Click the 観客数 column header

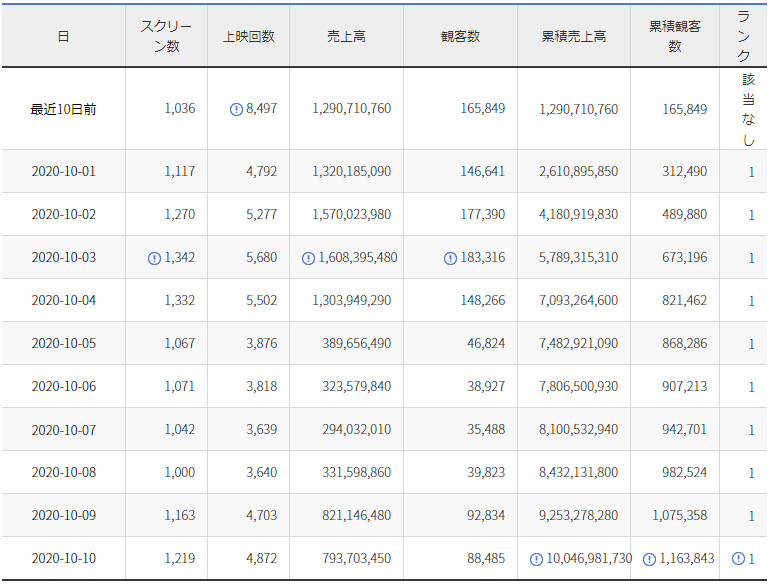(460, 36)
